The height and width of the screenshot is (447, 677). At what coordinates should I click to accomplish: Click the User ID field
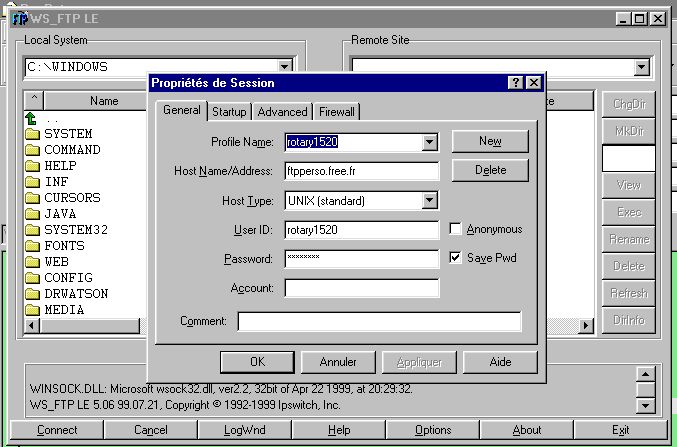pyautogui.click(x=362, y=230)
